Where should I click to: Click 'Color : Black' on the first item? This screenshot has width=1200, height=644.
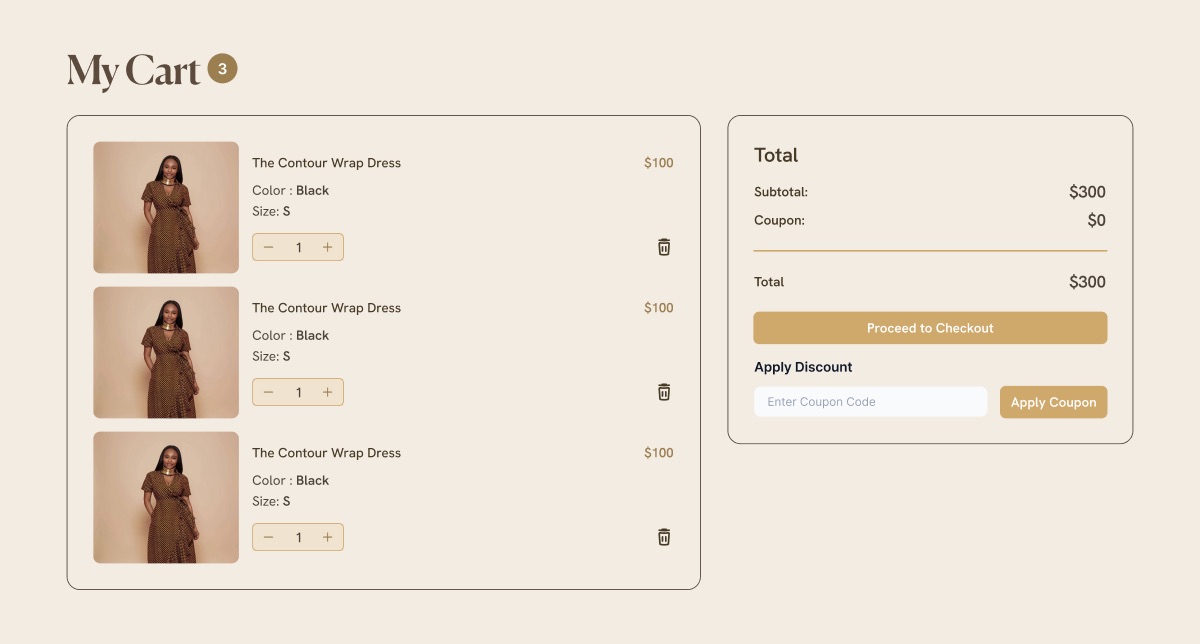[290, 190]
